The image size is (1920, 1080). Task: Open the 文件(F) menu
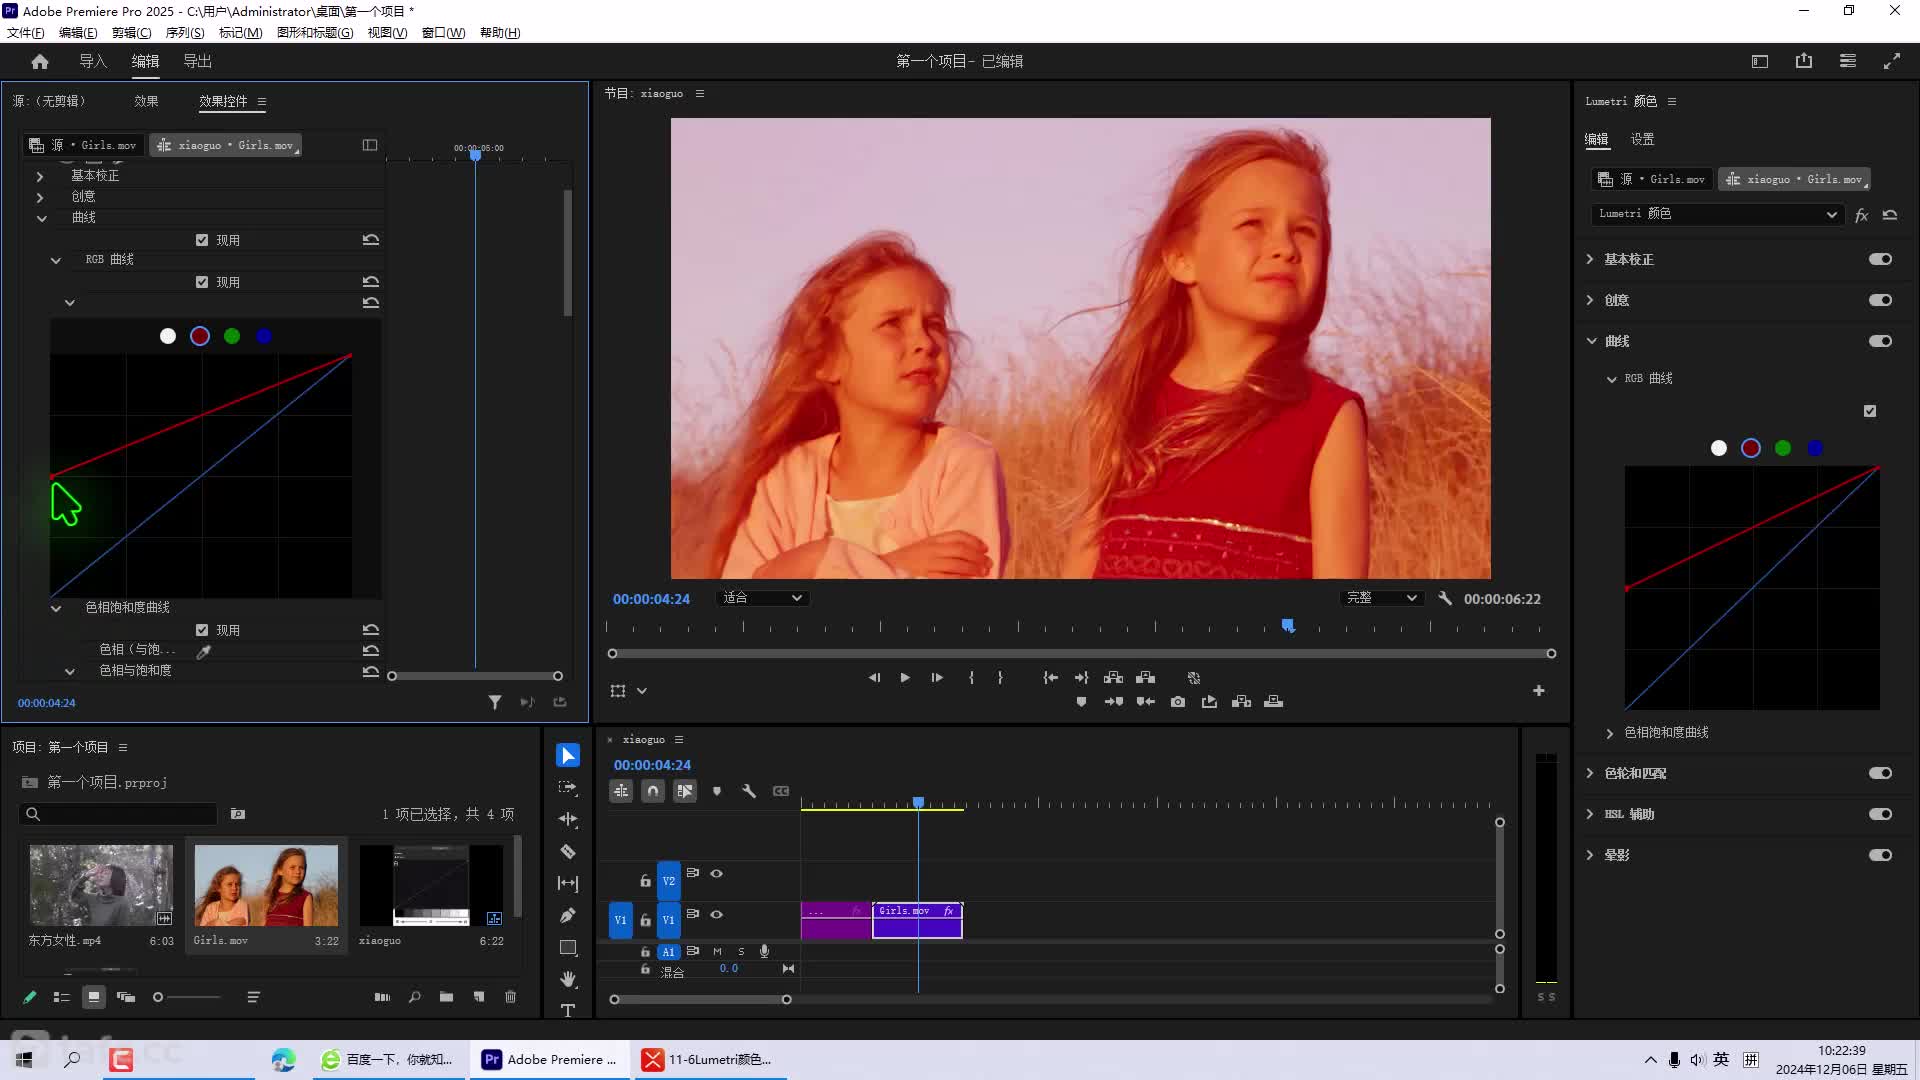(26, 32)
